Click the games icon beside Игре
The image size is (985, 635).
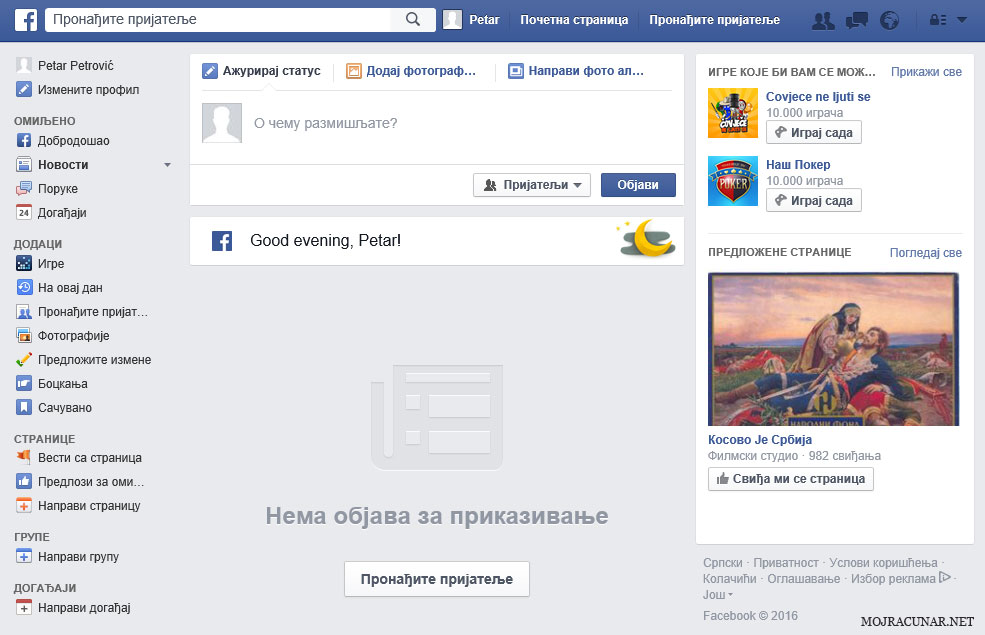pyautogui.click(x=24, y=263)
